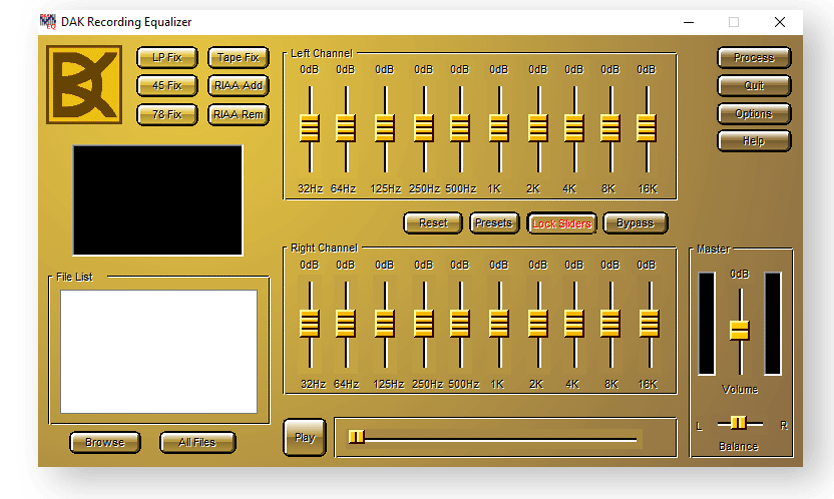Click the Master Volume slider knob
The height and width of the screenshot is (499, 834).
click(739, 330)
